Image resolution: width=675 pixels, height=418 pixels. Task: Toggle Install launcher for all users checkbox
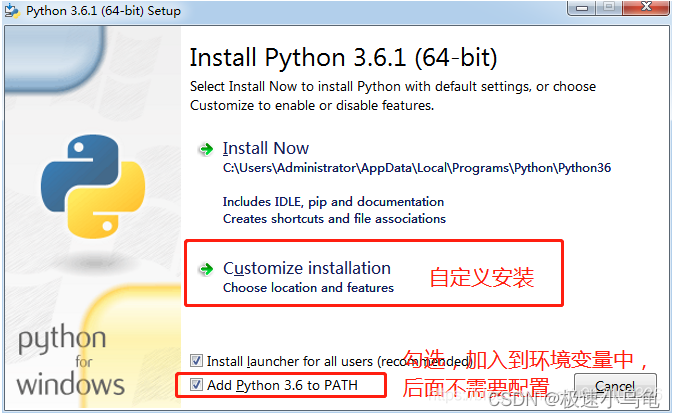(x=196, y=361)
